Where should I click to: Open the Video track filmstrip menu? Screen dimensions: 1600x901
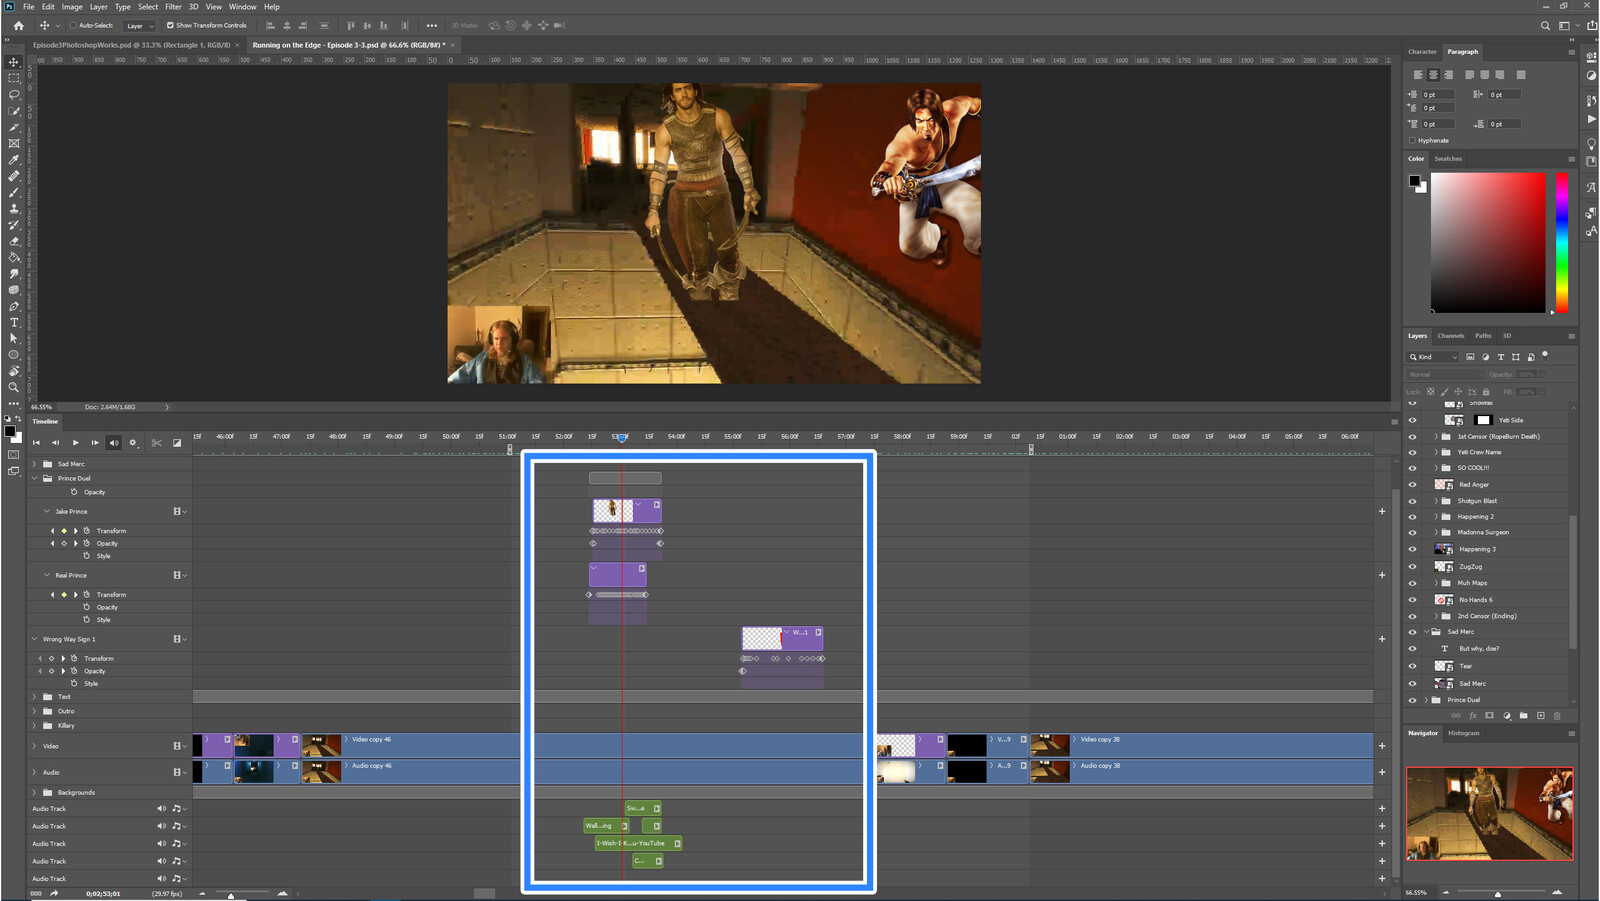[x=179, y=746]
